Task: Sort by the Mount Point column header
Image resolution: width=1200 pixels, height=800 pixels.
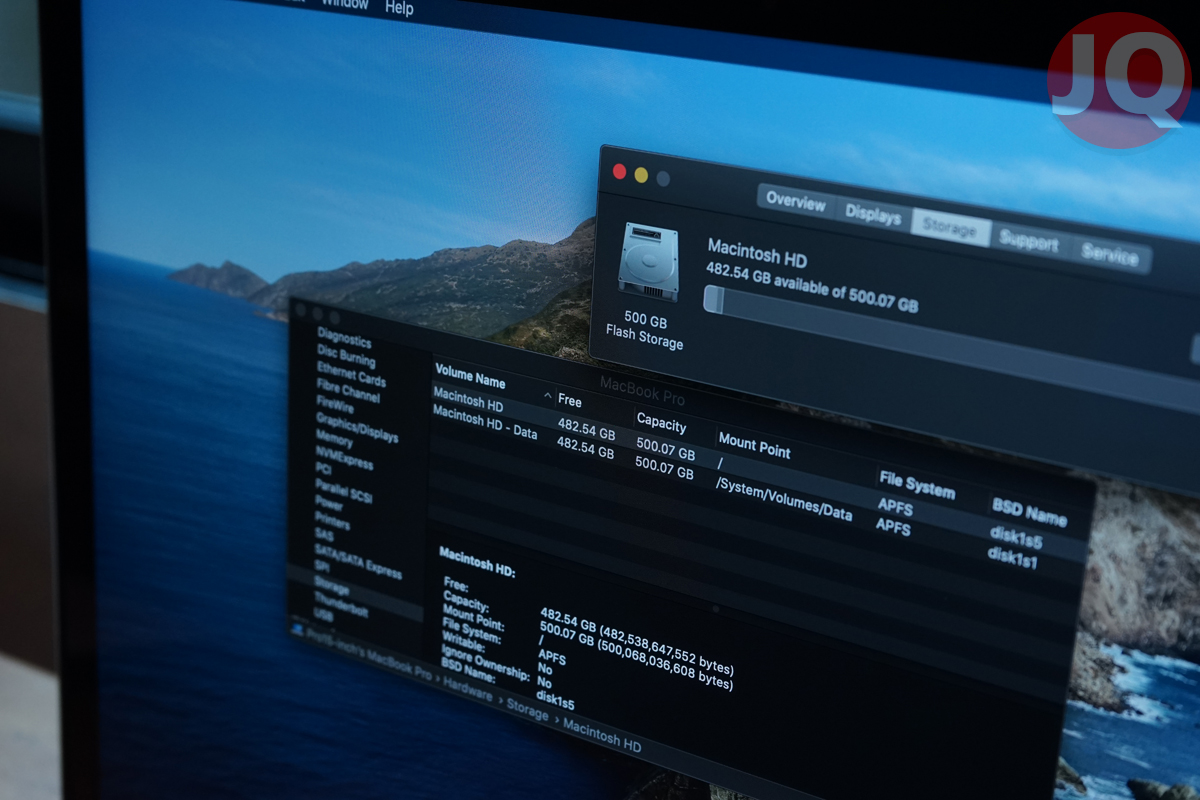Action: [754, 445]
